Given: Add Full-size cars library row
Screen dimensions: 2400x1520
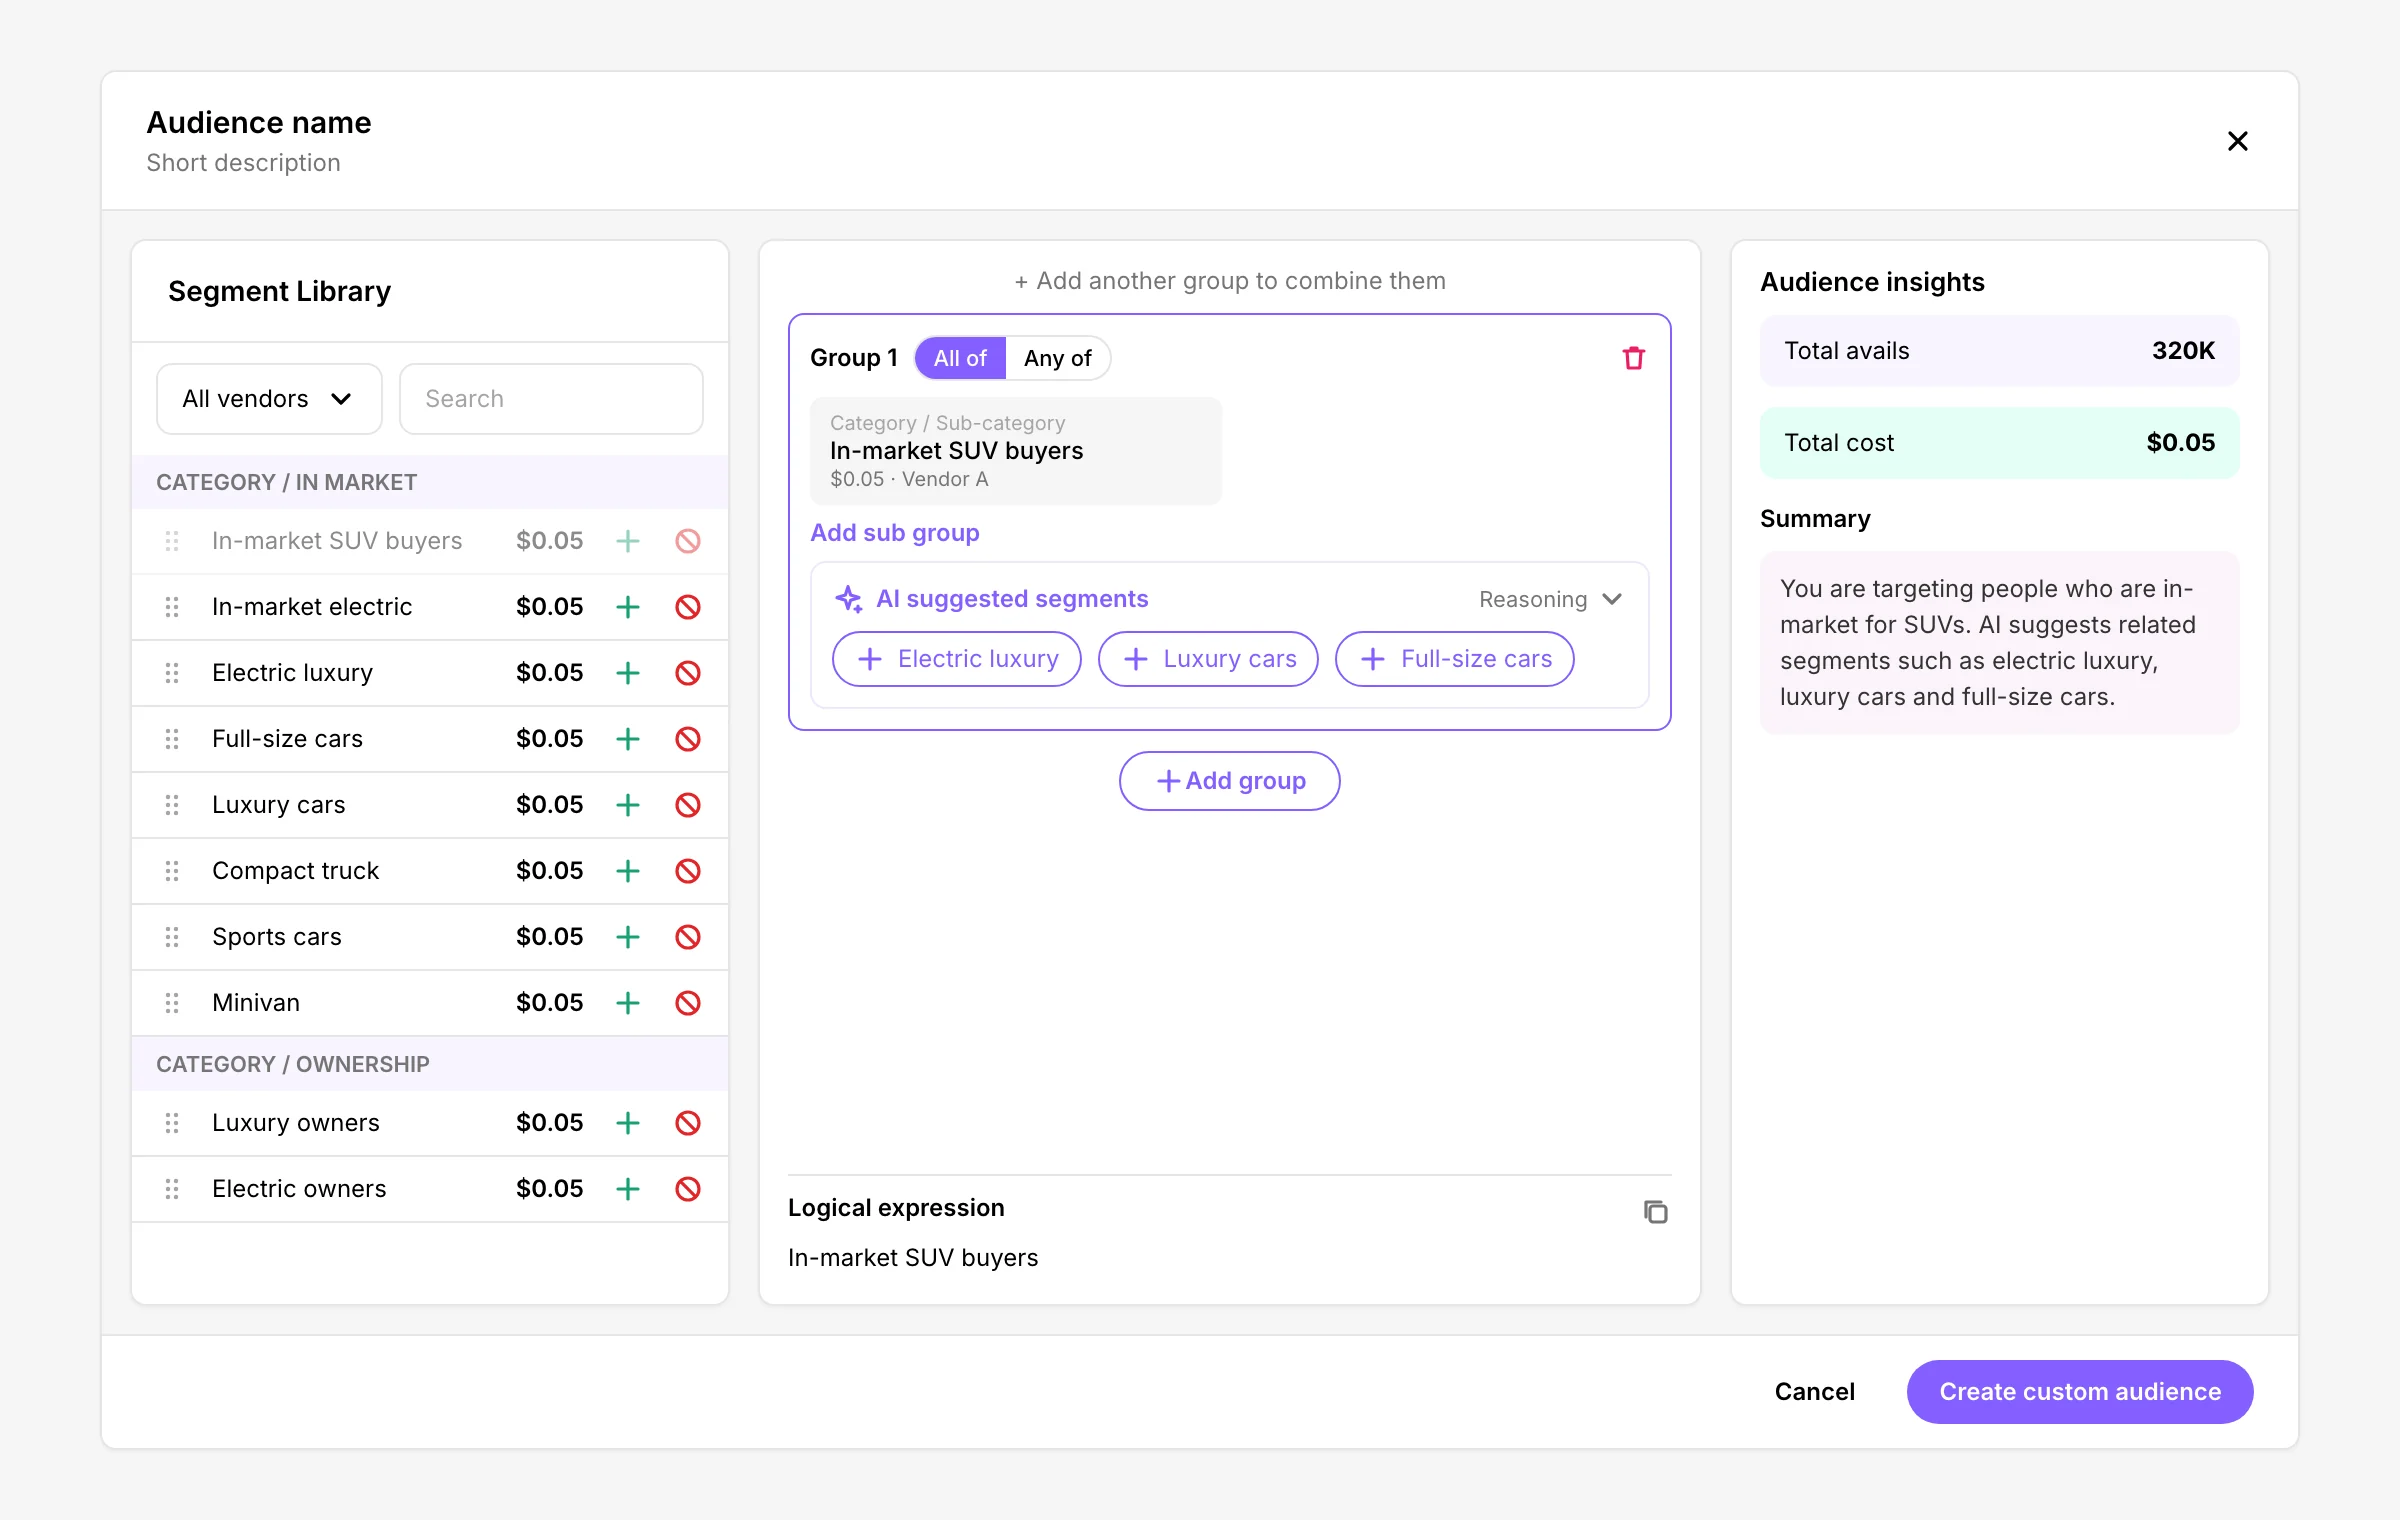Looking at the screenshot, I should pos(628,739).
